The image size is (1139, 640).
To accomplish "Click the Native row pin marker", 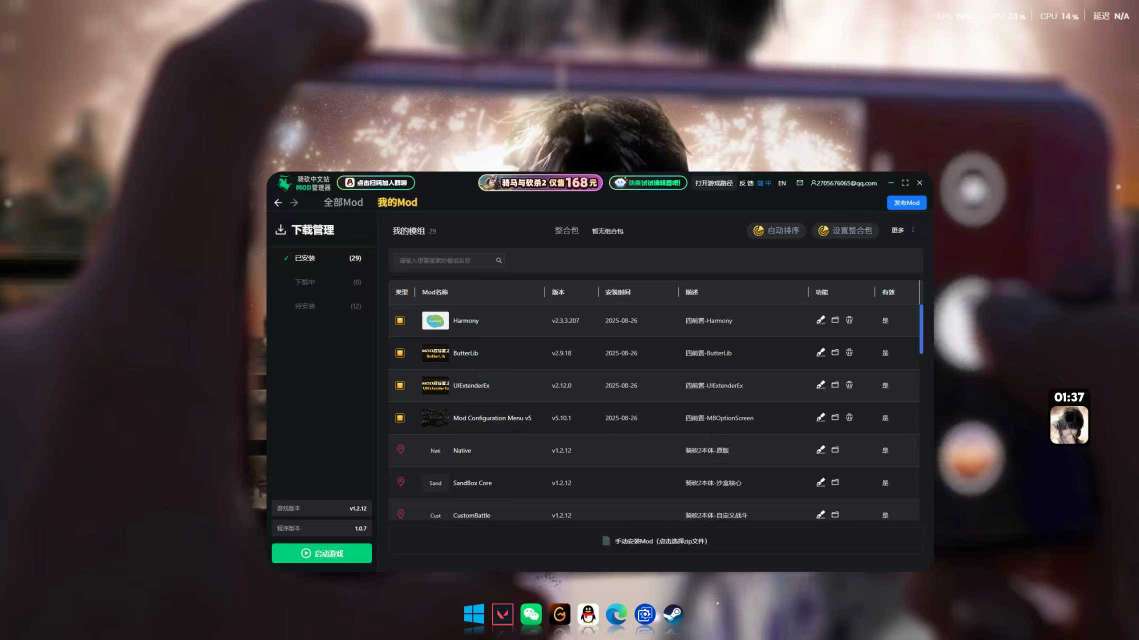I will coord(400,450).
